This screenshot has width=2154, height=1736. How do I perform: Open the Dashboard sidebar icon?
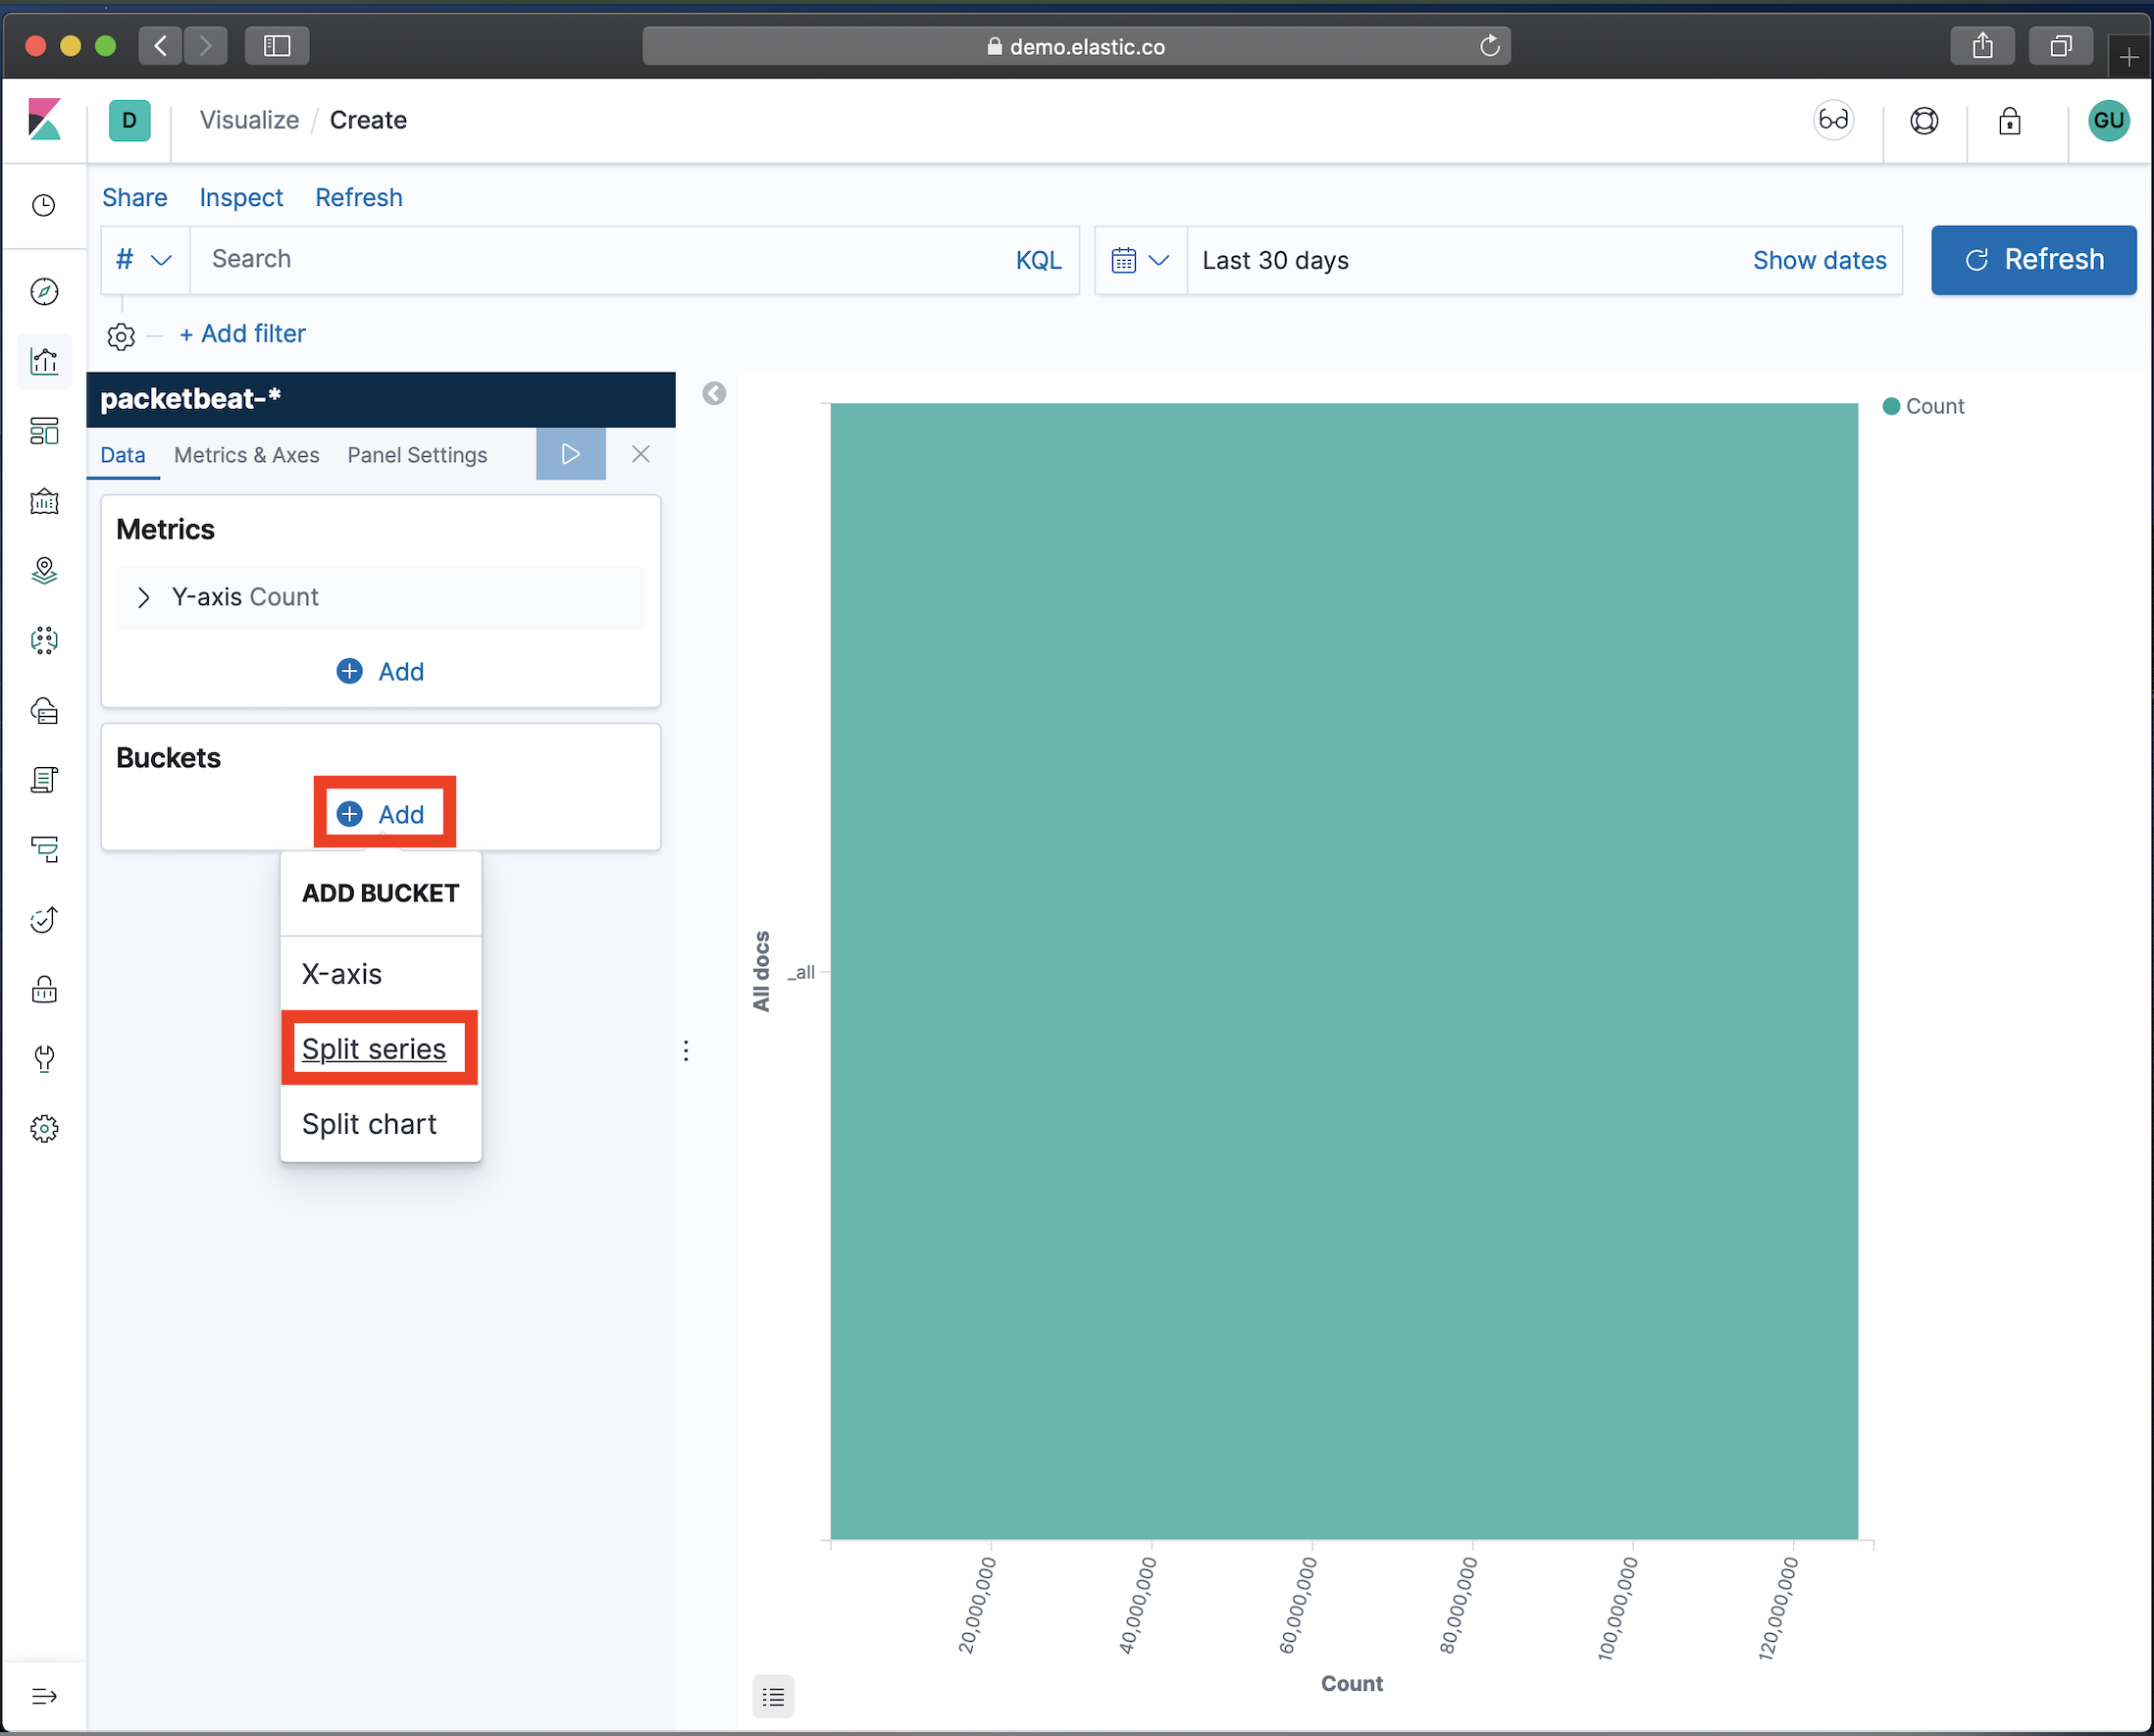pyautogui.click(x=44, y=431)
